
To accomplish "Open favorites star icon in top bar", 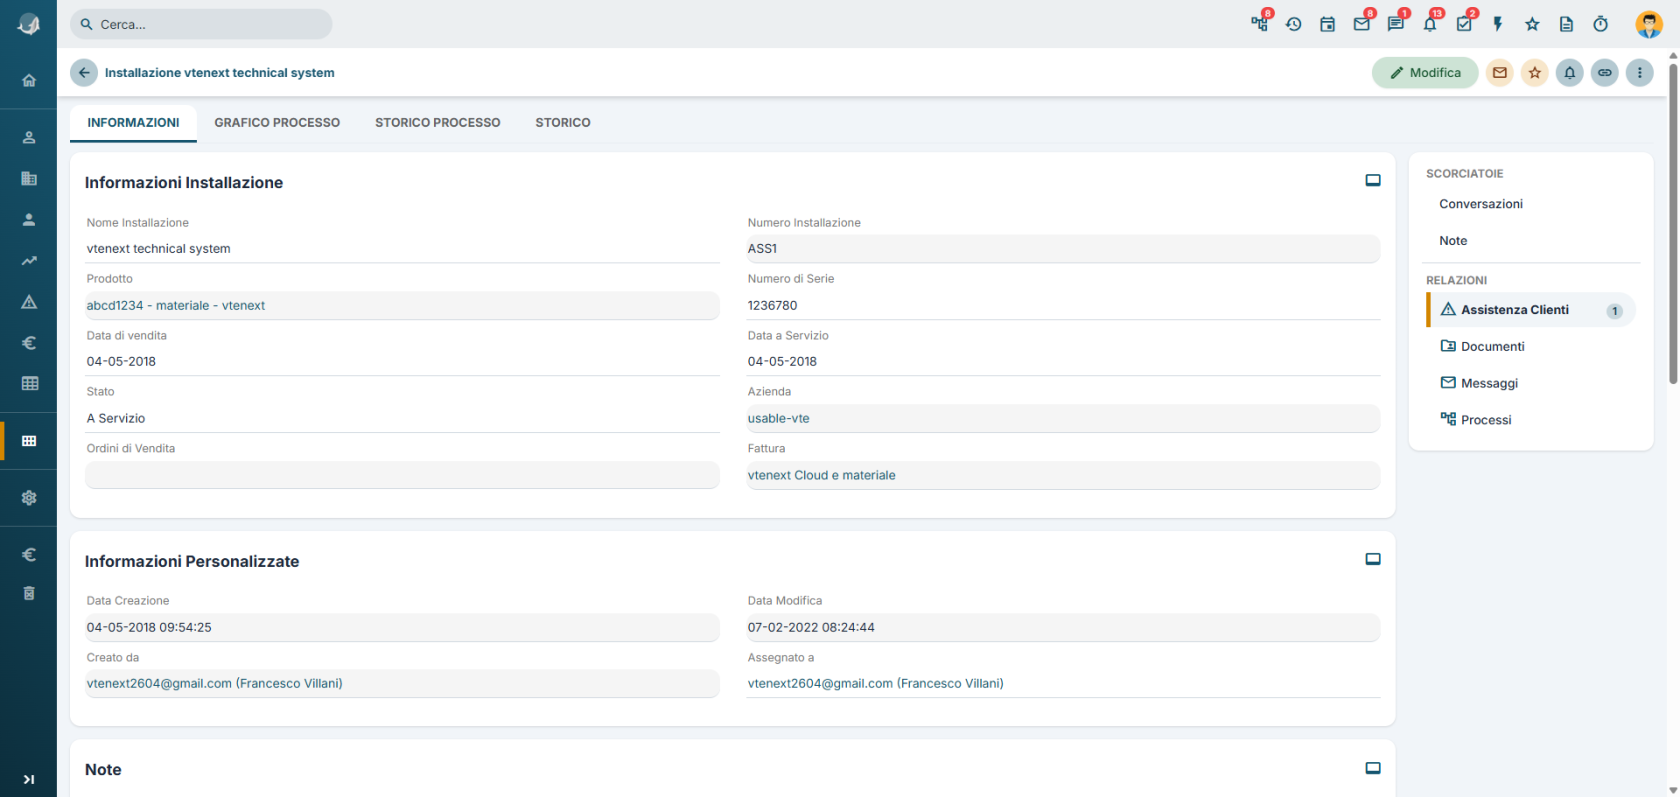I will tap(1532, 24).
